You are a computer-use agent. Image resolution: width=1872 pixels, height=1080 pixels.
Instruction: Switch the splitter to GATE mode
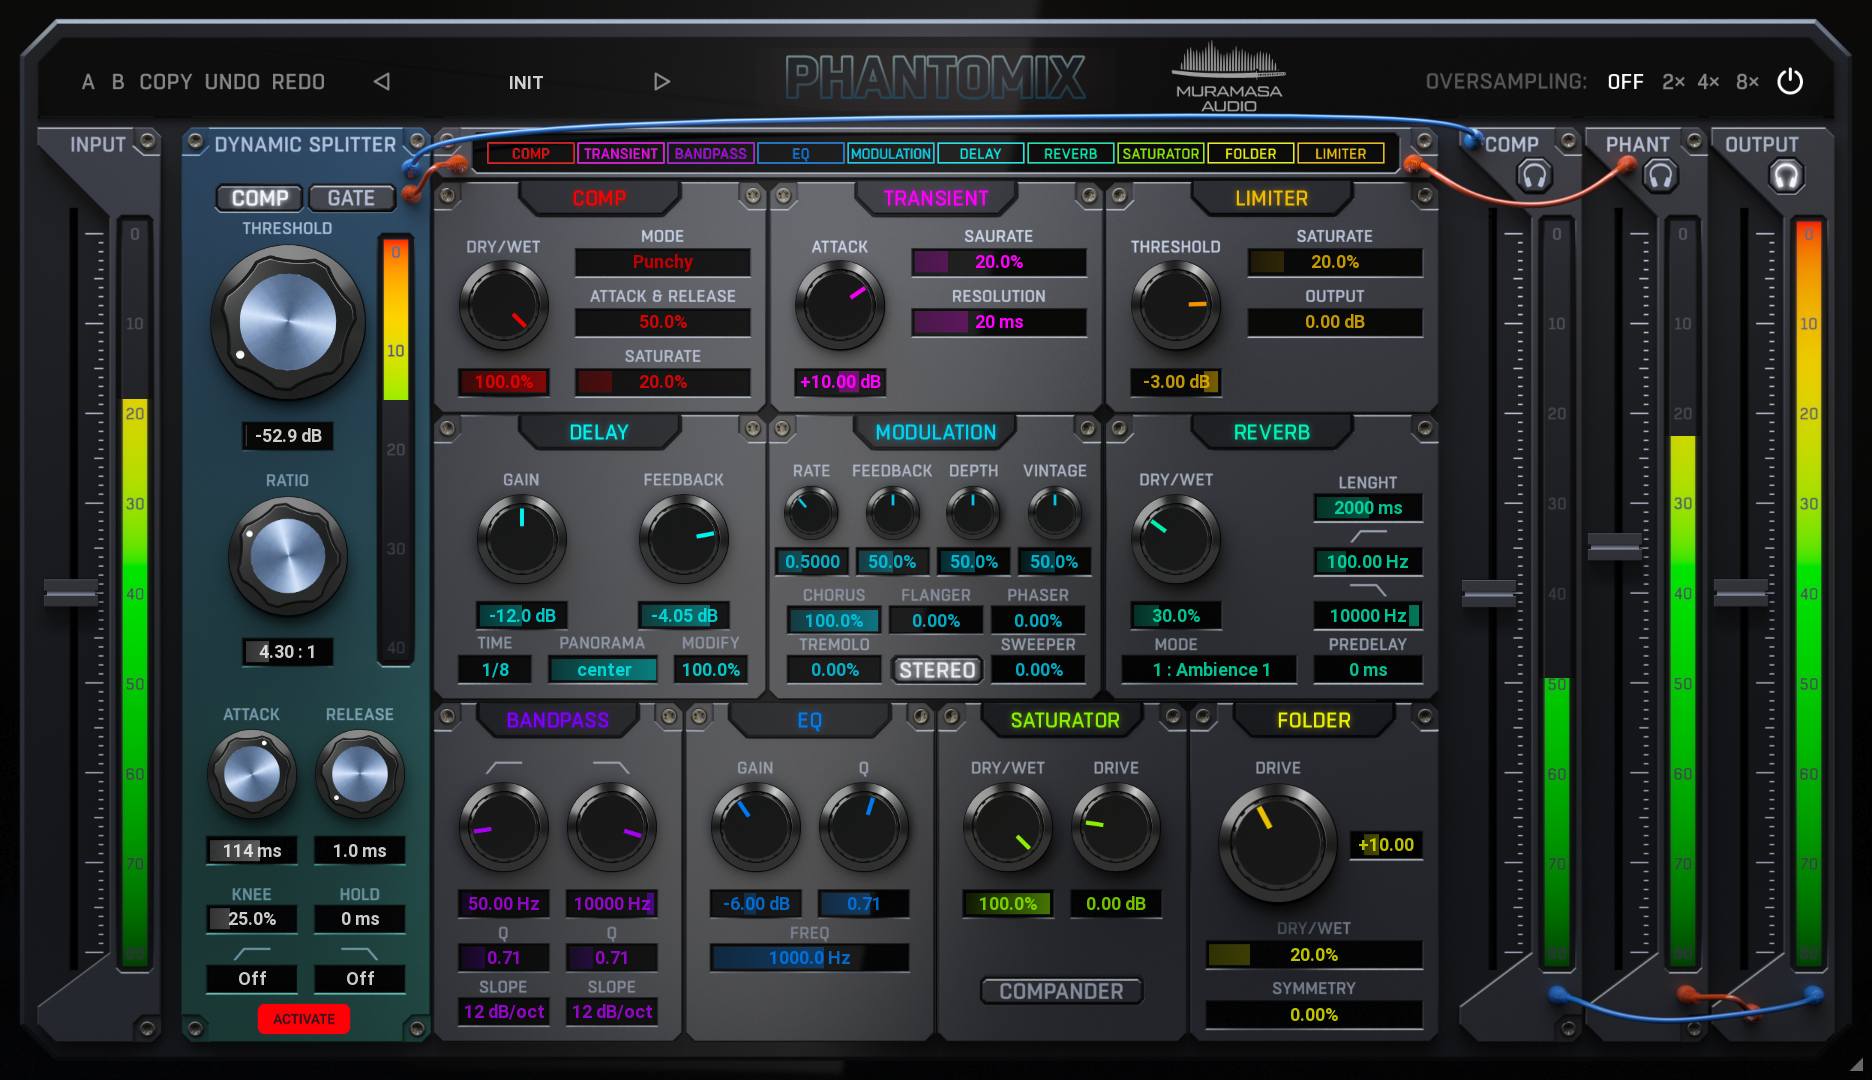pyautogui.click(x=351, y=198)
